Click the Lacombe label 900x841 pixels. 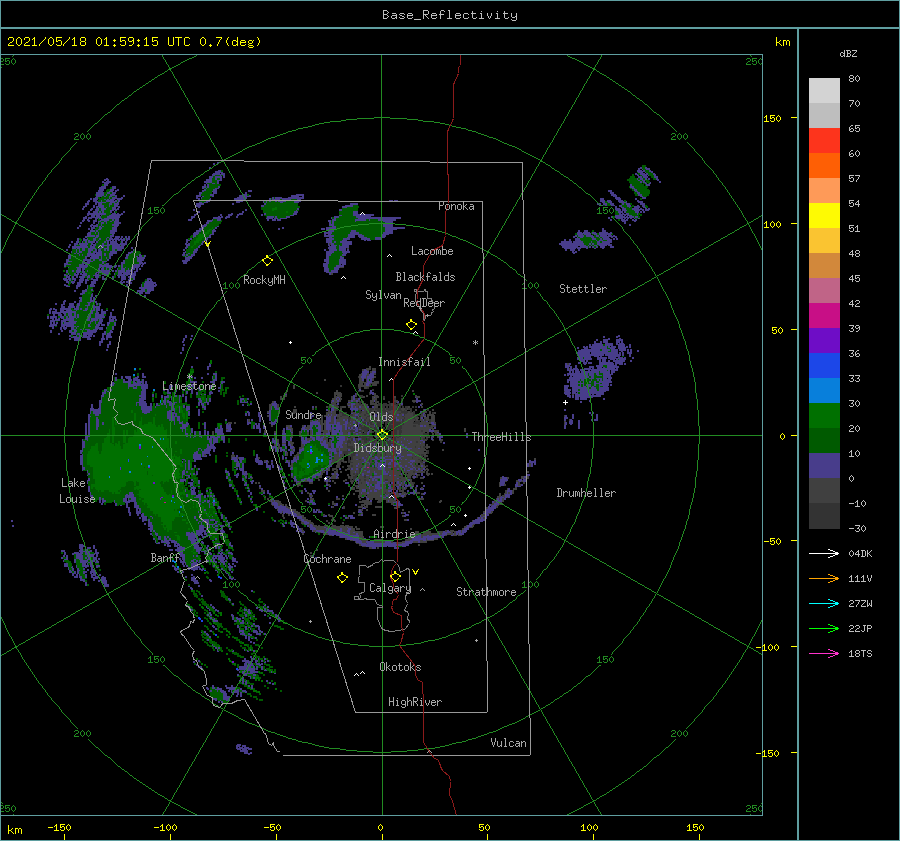(432, 251)
